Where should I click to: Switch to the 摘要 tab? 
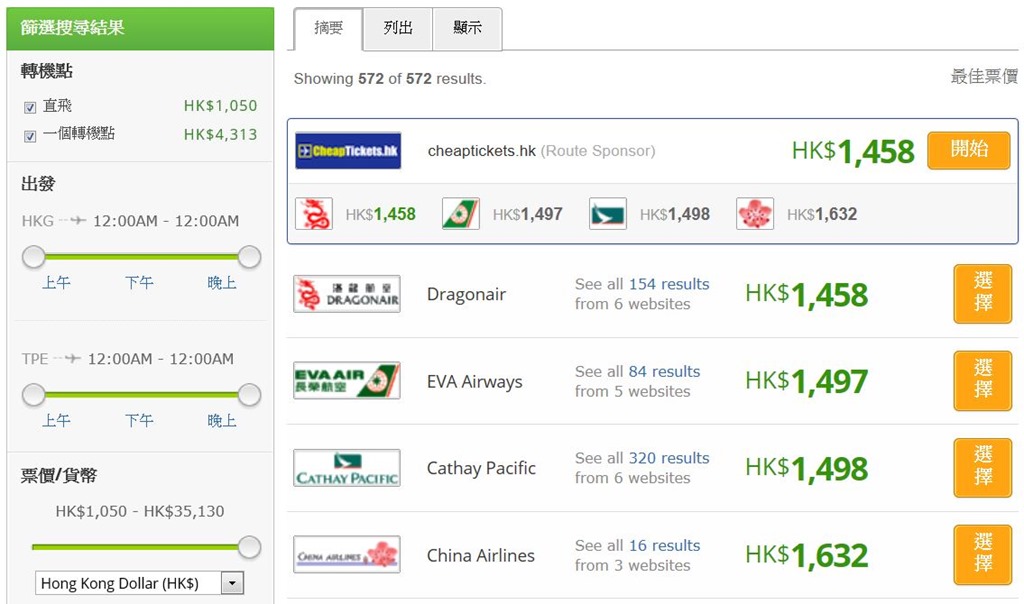point(328,29)
